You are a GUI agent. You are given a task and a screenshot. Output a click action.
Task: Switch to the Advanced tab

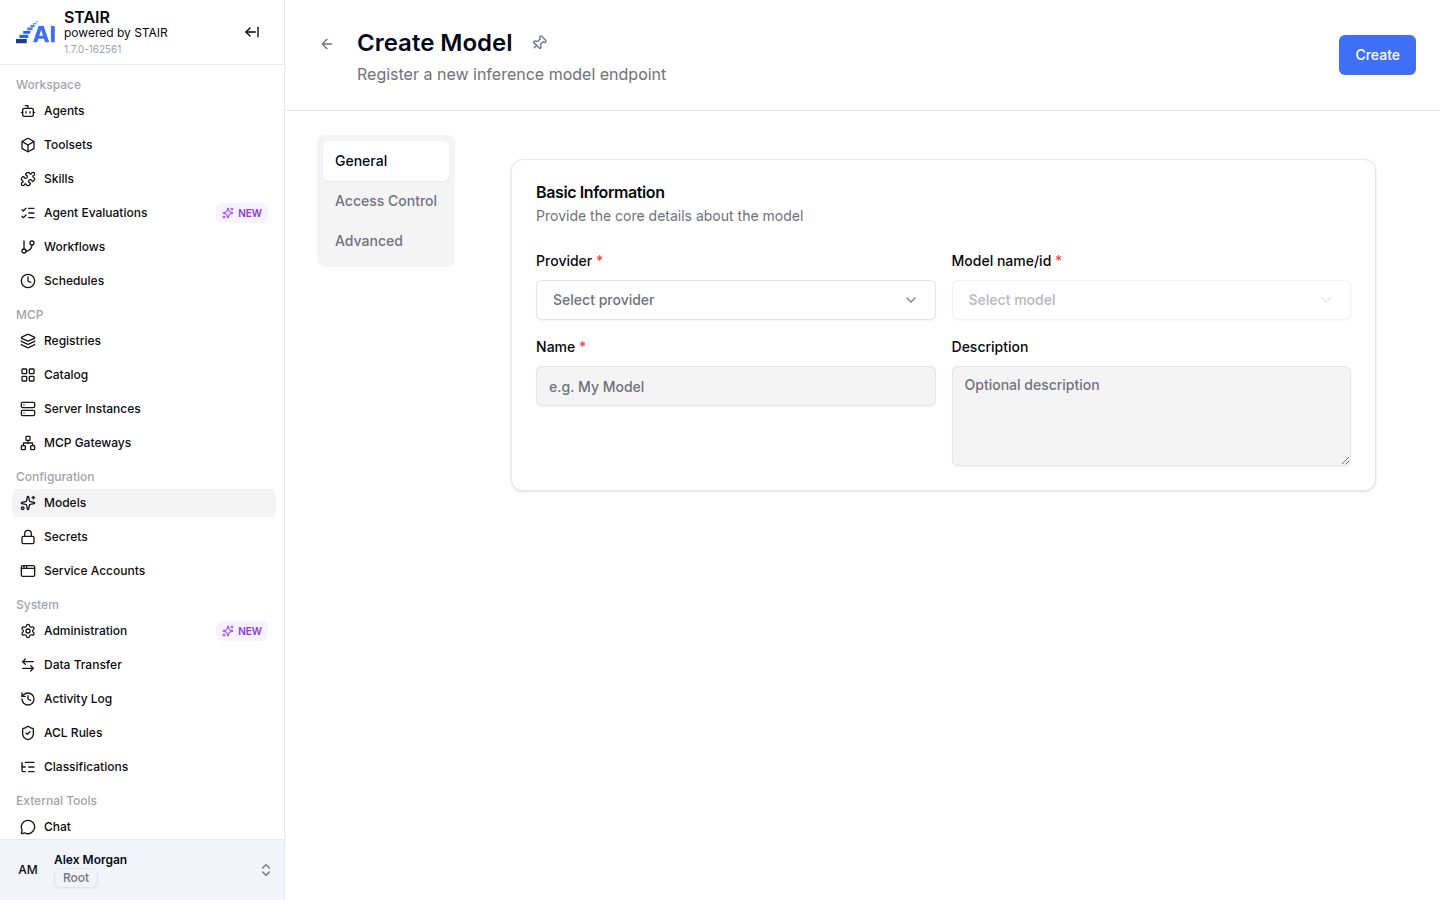(x=386, y=241)
